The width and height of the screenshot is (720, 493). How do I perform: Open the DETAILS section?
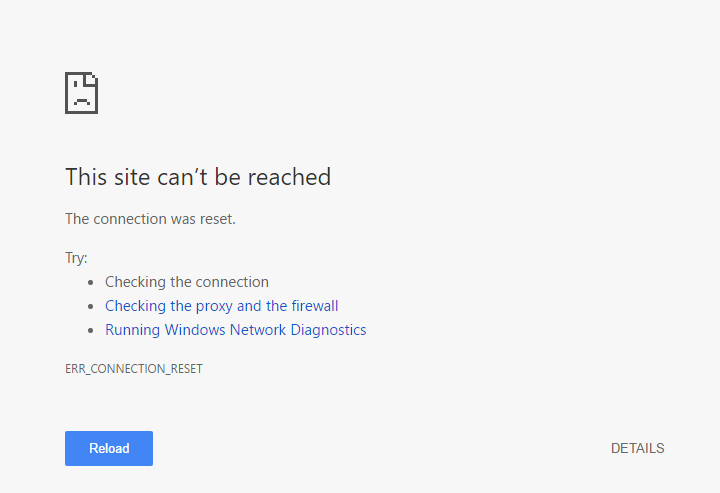(637, 448)
